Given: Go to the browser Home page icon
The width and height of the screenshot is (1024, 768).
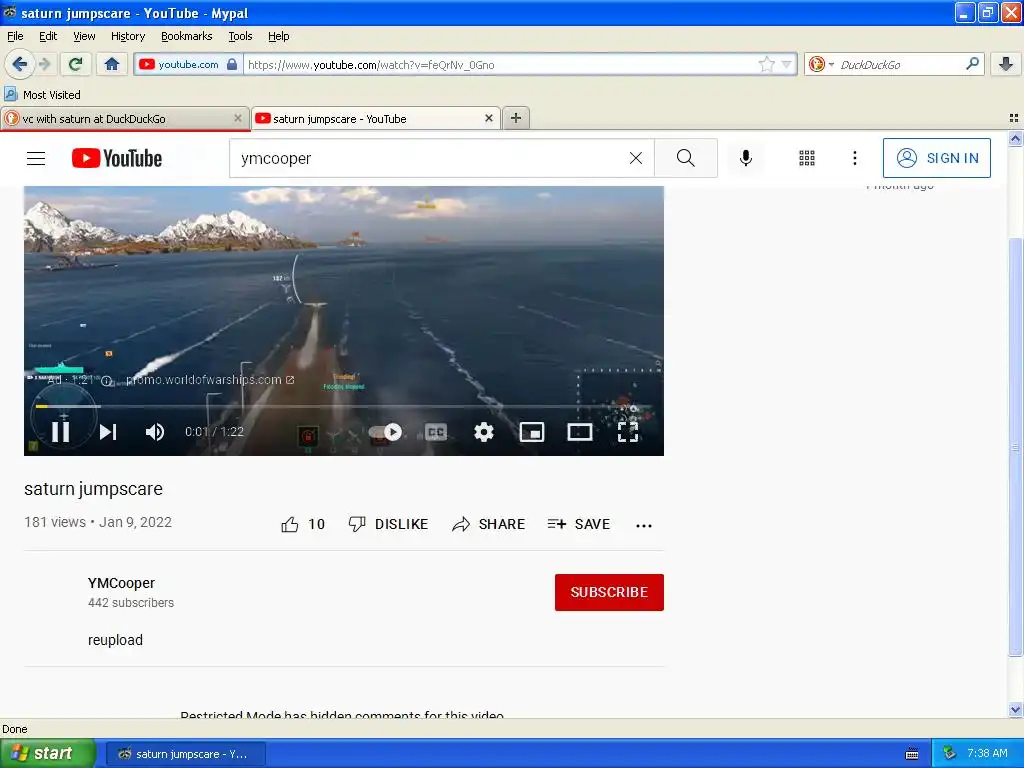Looking at the screenshot, I should click(x=112, y=64).
